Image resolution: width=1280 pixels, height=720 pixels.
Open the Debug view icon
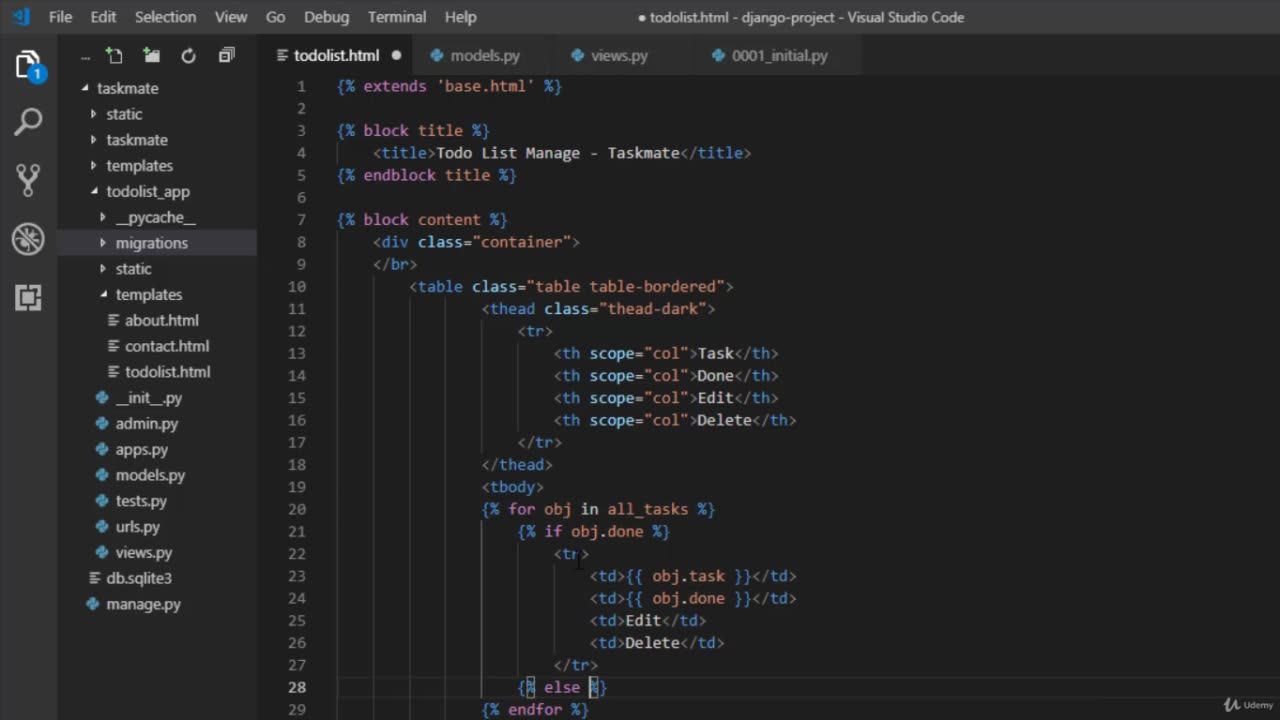[x=28, y=238]
